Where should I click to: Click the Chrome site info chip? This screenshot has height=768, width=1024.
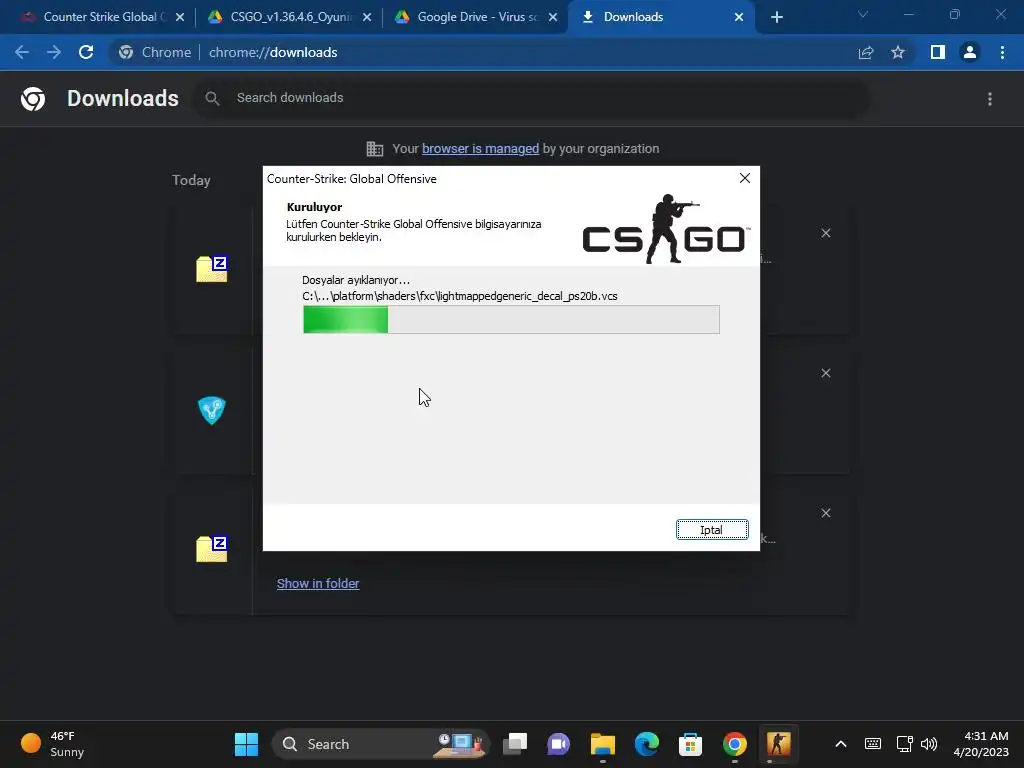pos(155,52)
